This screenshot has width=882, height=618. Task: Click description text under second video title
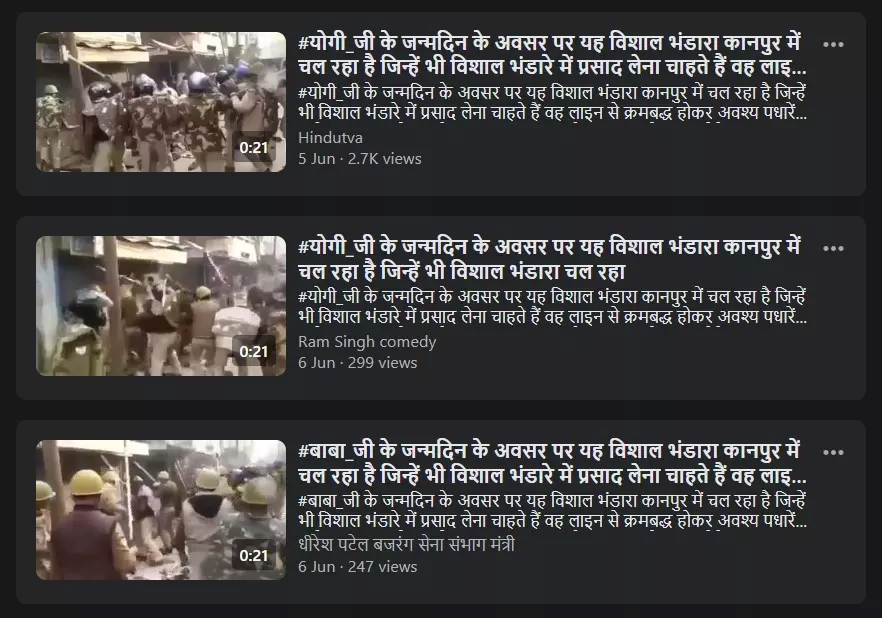click(x=552, y=307)
